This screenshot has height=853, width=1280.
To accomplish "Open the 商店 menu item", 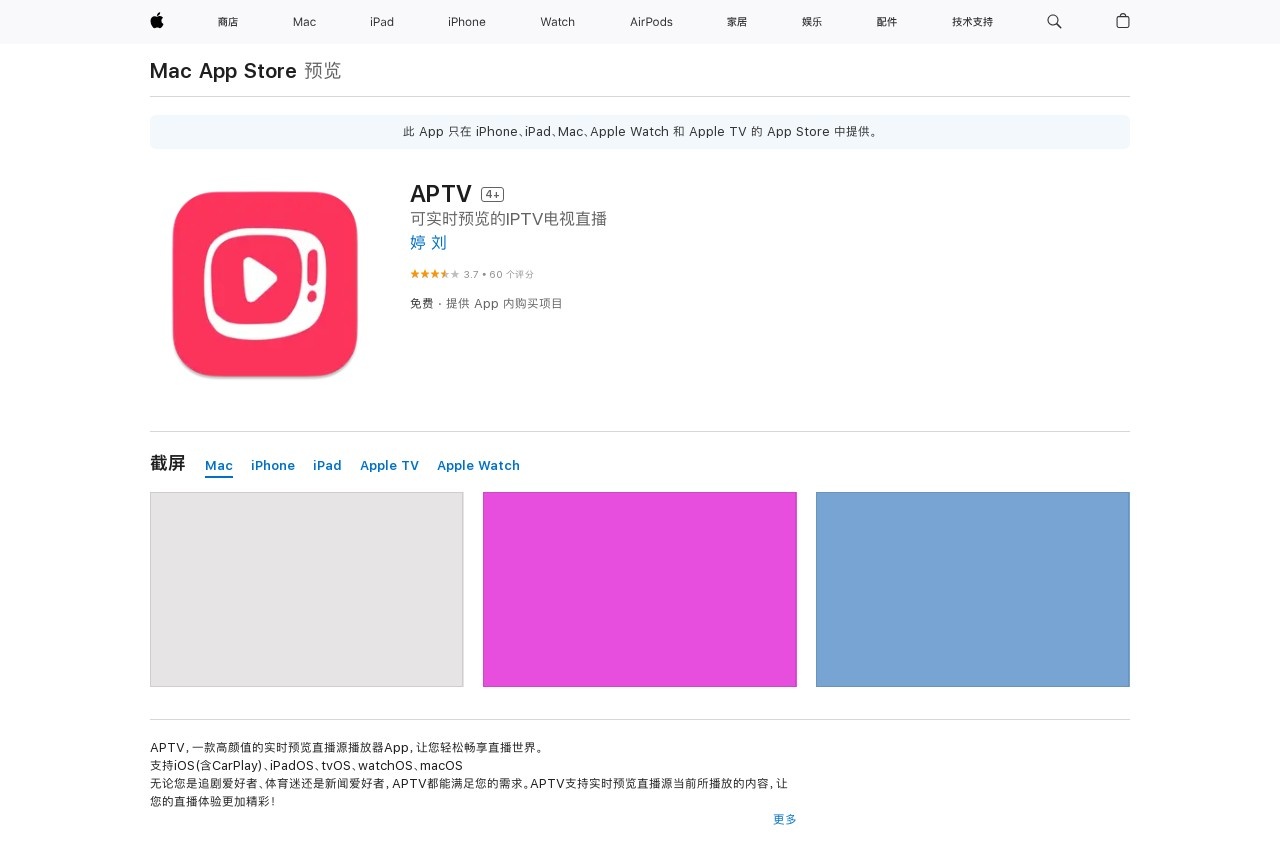I will pyautogui.click(x=228, y=22).
